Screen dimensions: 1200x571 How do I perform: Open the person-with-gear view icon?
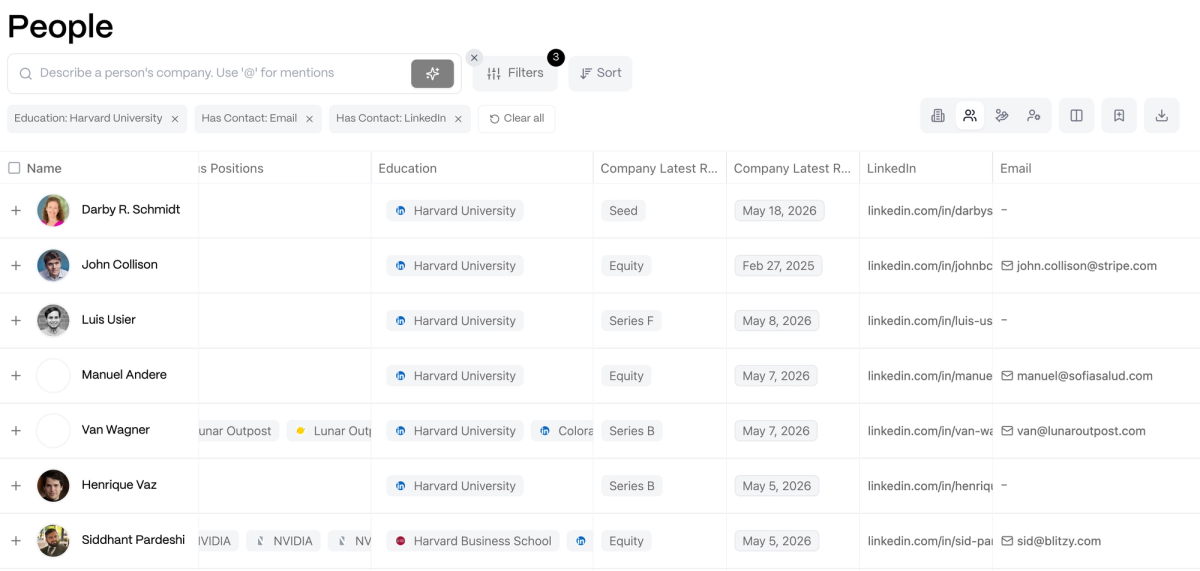1033,116
